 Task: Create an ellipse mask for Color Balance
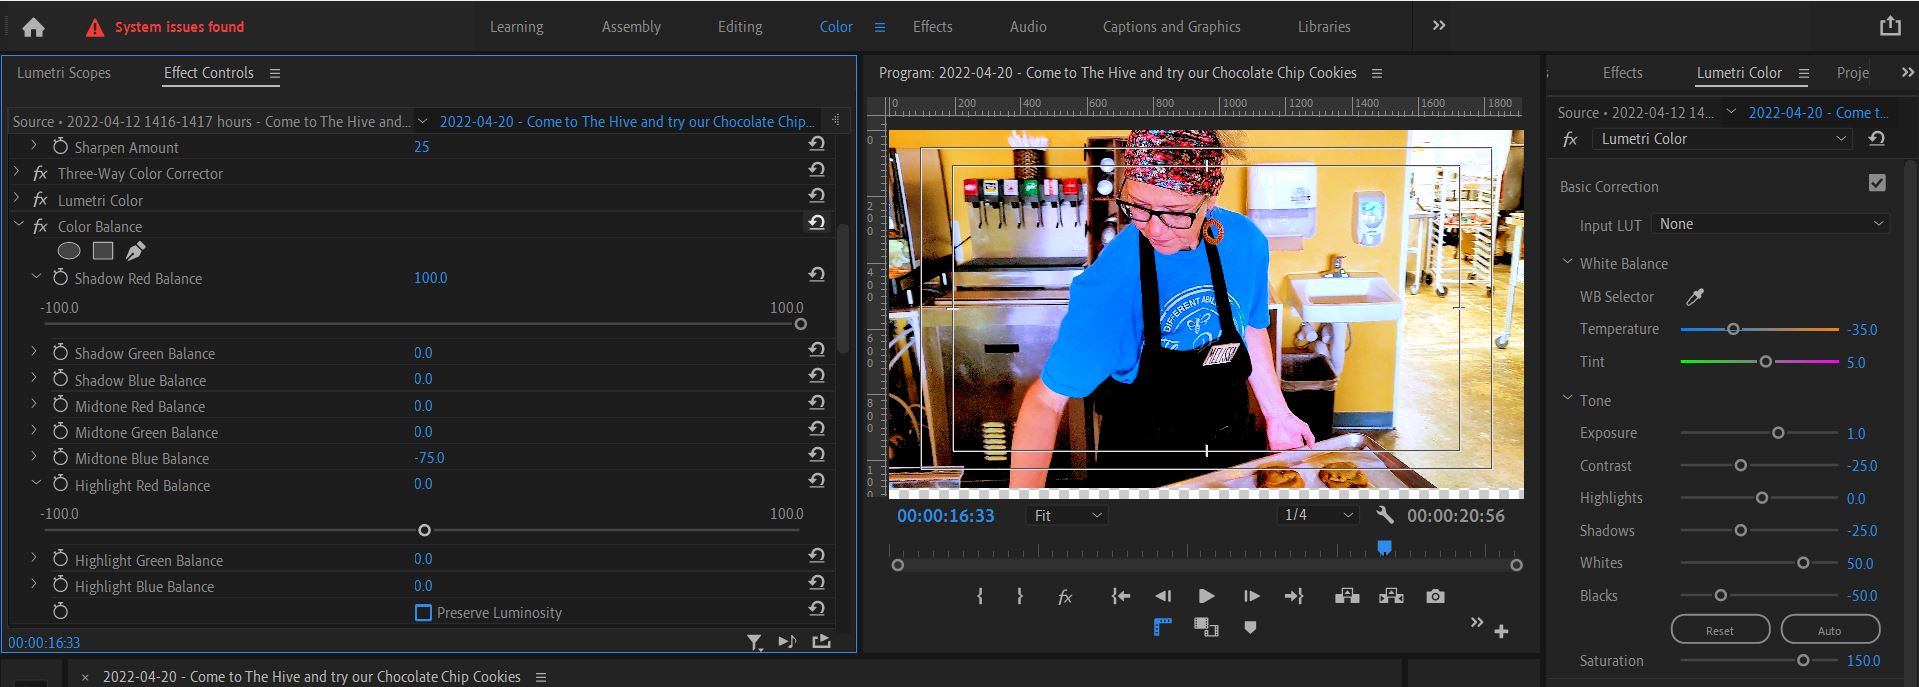[69, 251]
